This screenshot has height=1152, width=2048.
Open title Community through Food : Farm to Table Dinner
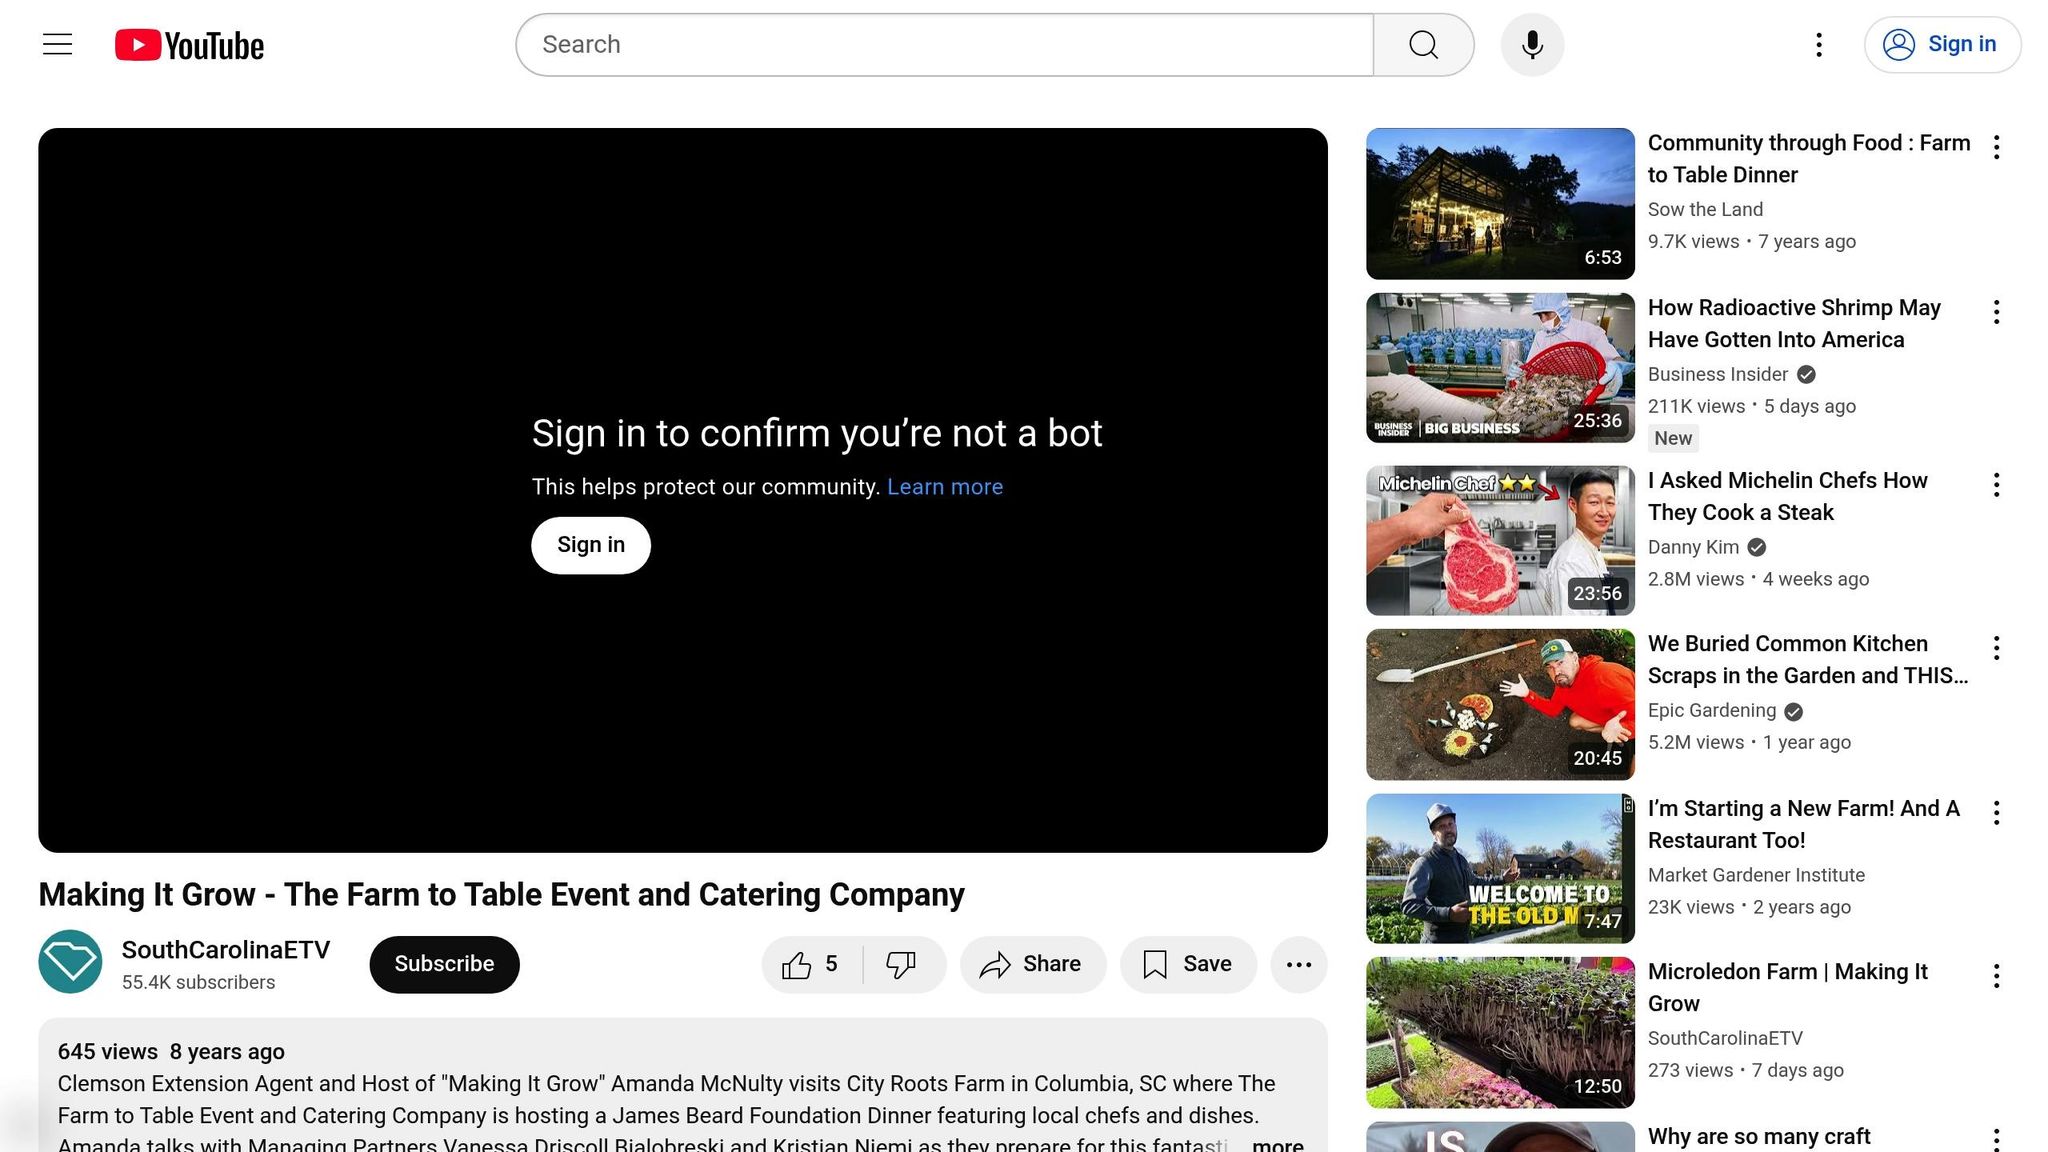[x=1809, y=159]
